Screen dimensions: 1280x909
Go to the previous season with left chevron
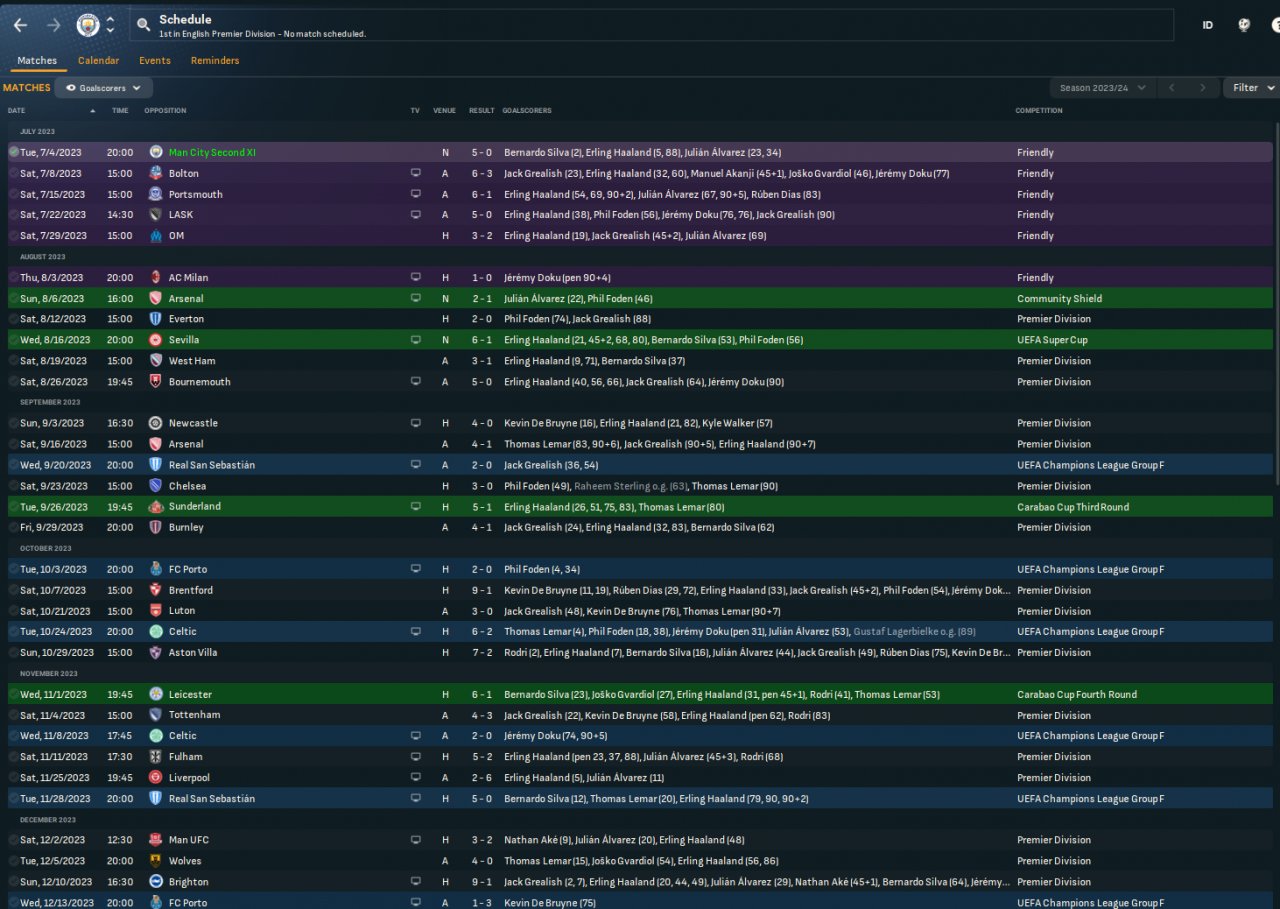pos(1172,88)
